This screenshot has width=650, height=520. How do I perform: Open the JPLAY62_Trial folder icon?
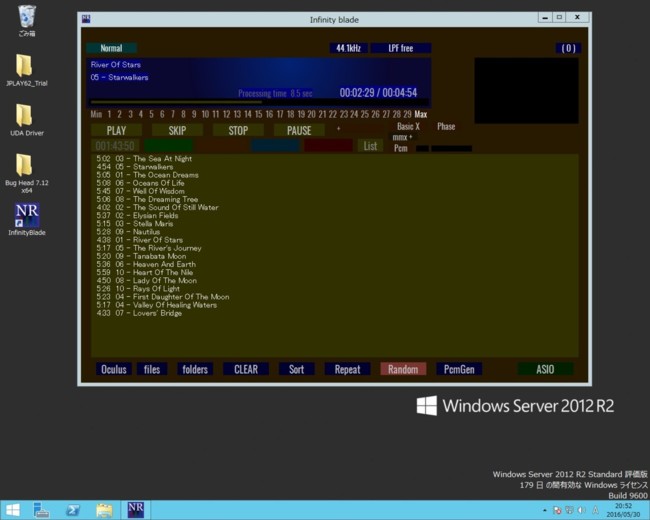[27, 70]
